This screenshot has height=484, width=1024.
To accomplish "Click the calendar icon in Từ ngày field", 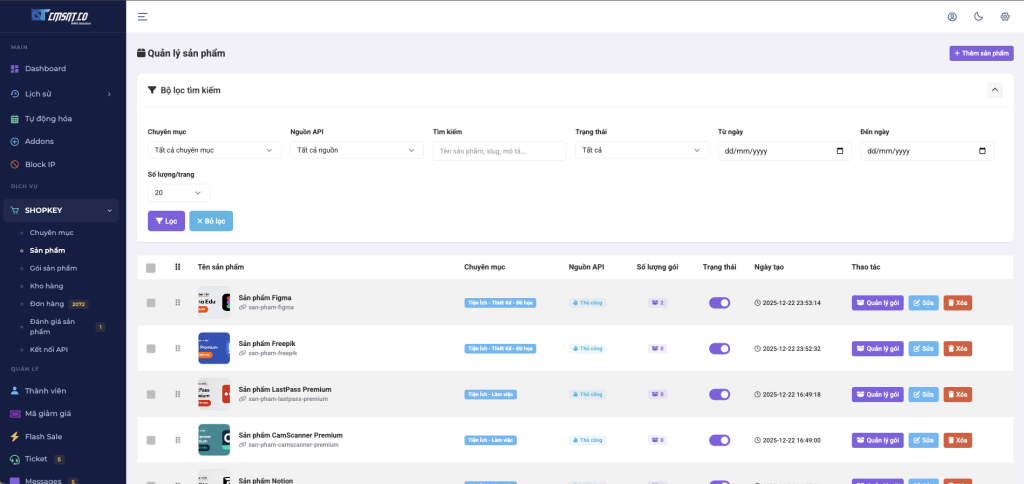I will tap(840, 151).
